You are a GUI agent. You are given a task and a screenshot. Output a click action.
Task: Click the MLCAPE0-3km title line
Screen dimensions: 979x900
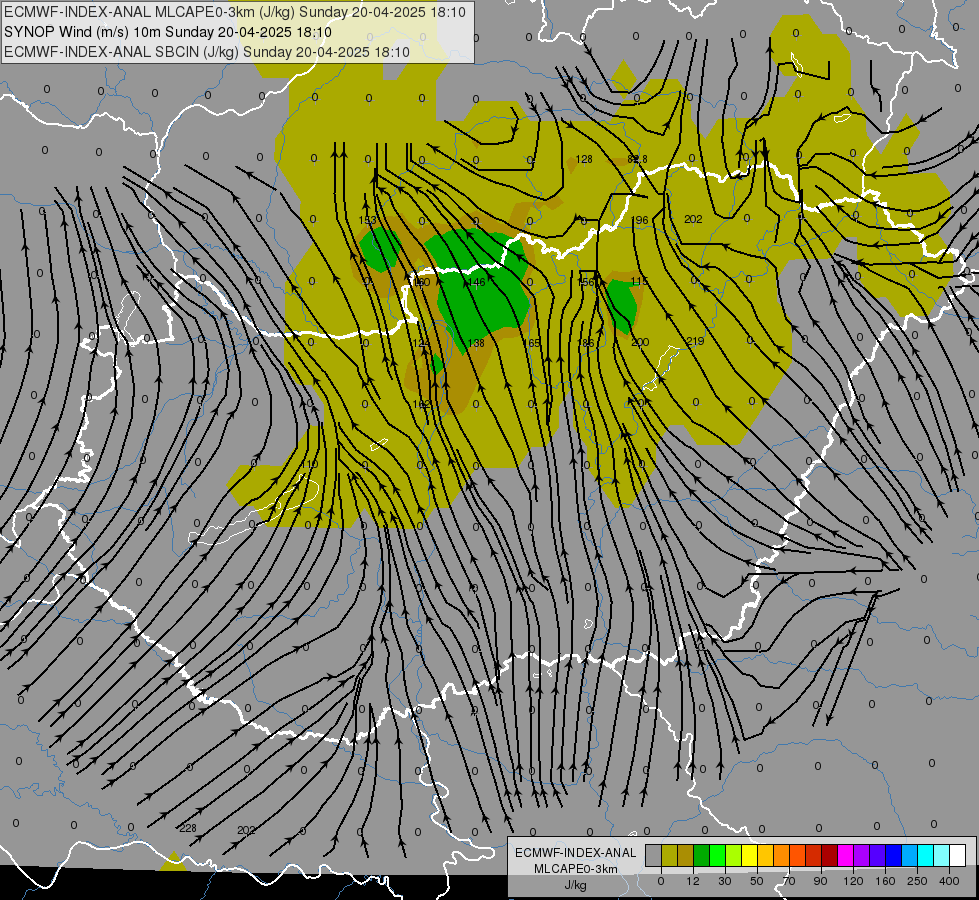(235, 12)
